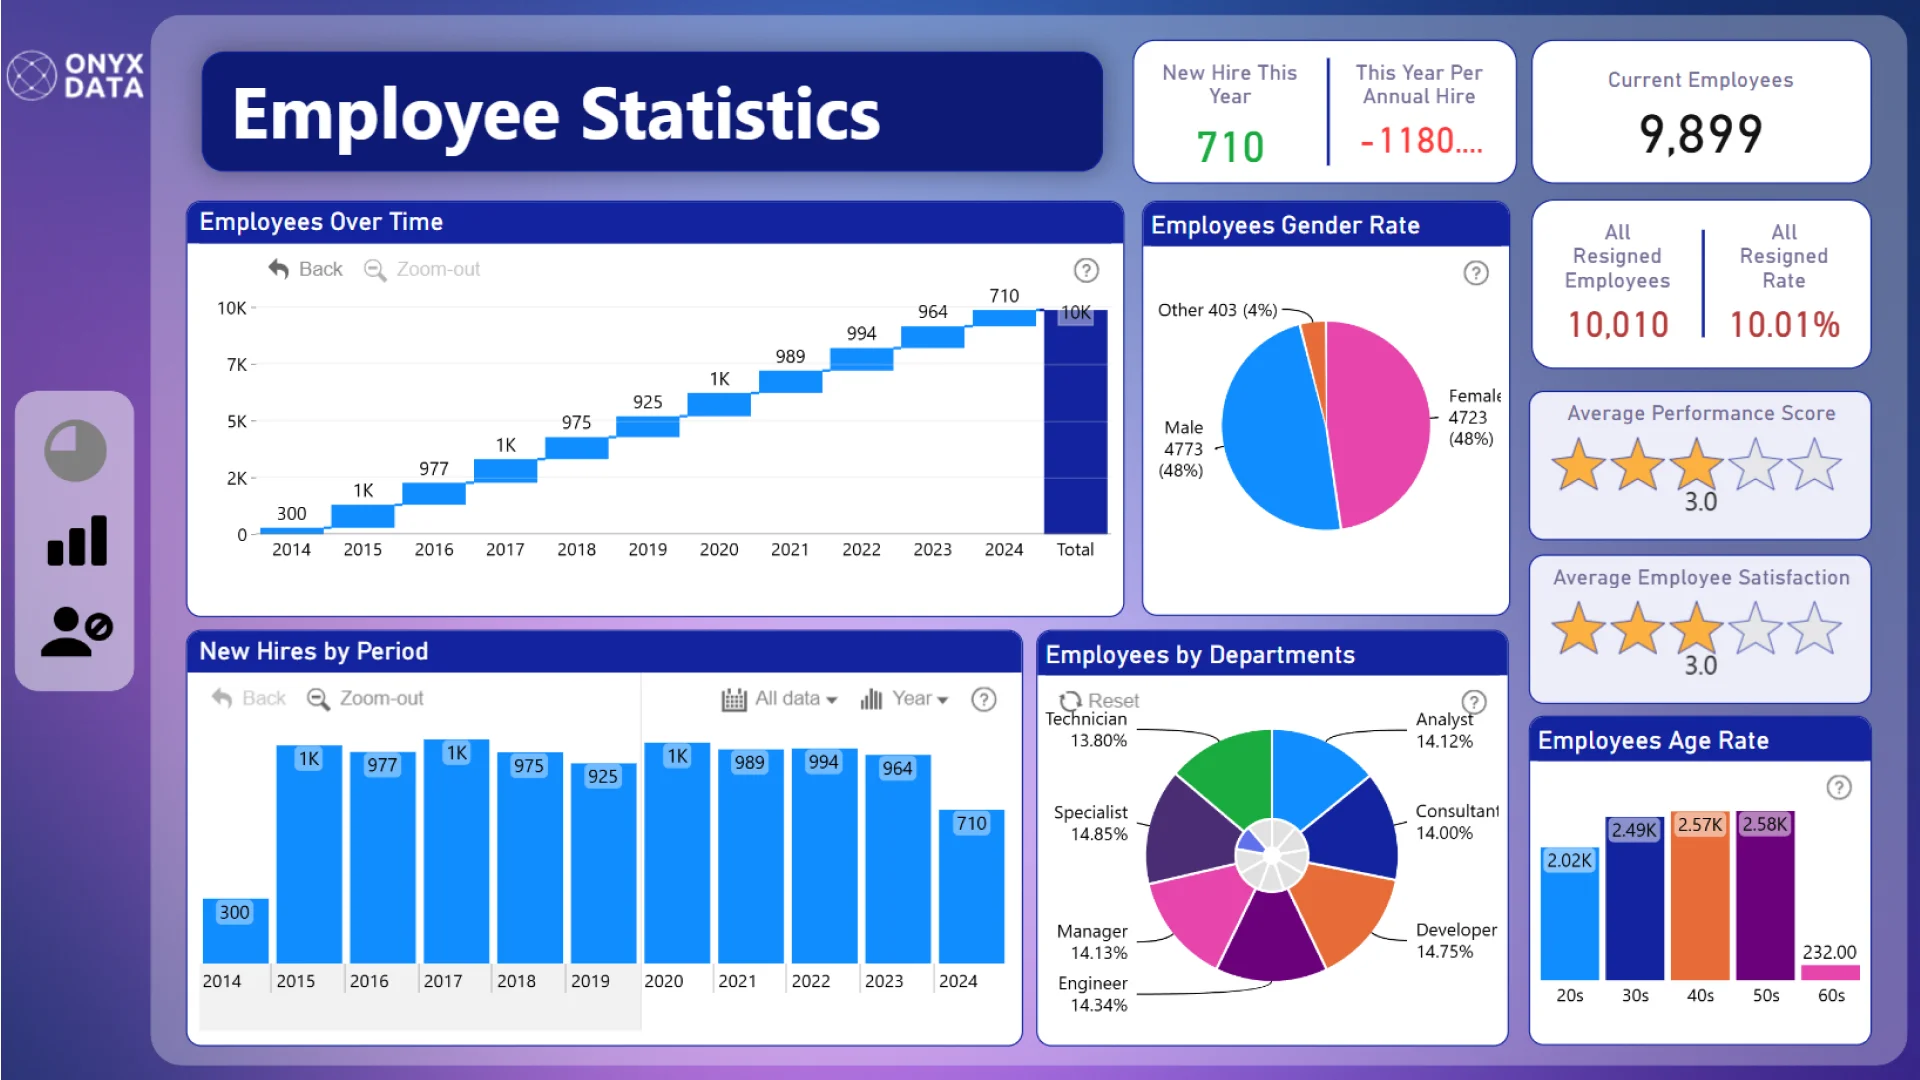Open the bar chart page icon in sidebar
Image resolution: width=1920 pixels, height=1080 pixels.
click(x=77, y=541)
